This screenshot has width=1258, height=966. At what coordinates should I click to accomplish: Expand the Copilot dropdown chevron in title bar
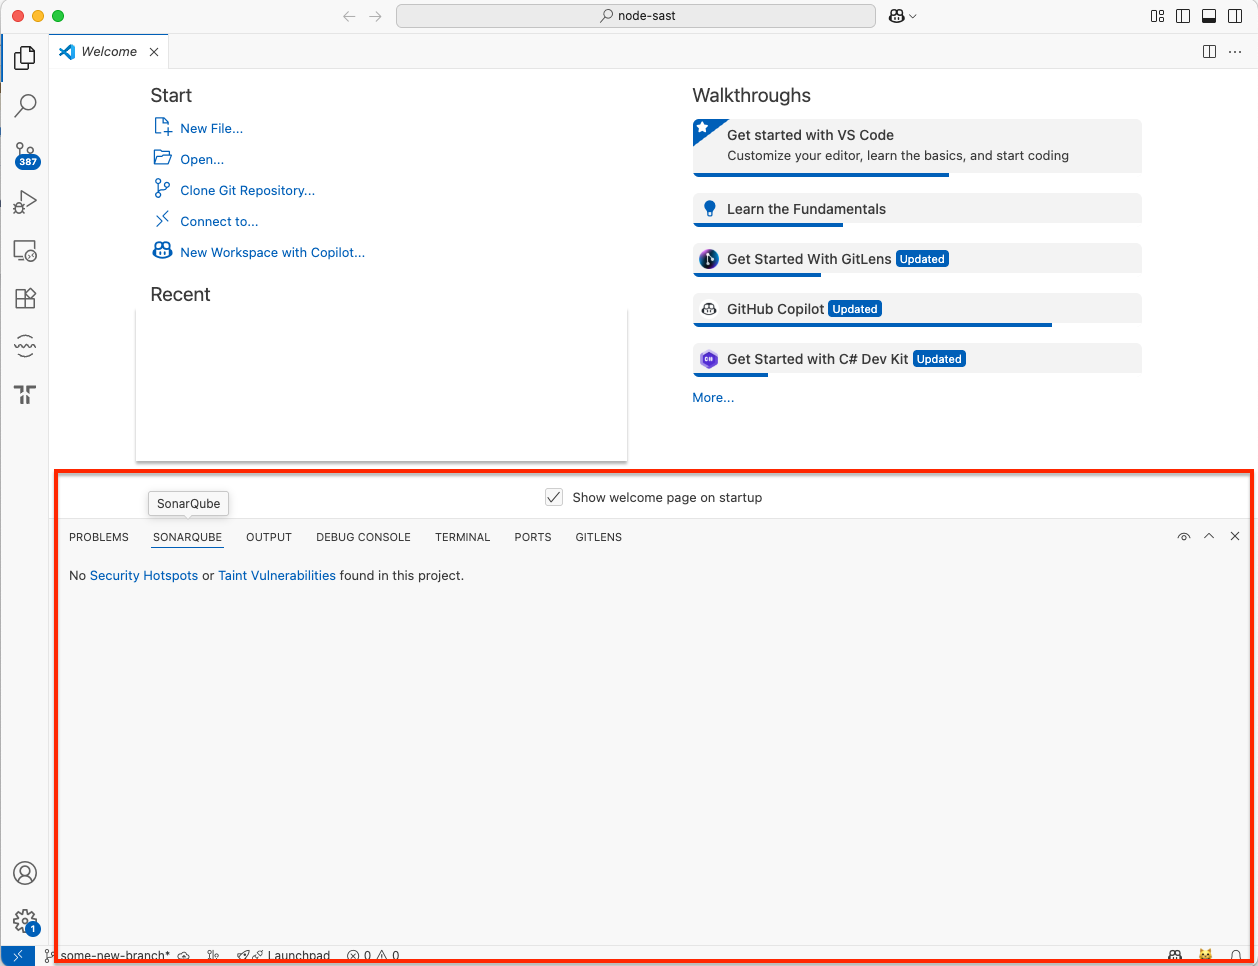pos(913,16)
